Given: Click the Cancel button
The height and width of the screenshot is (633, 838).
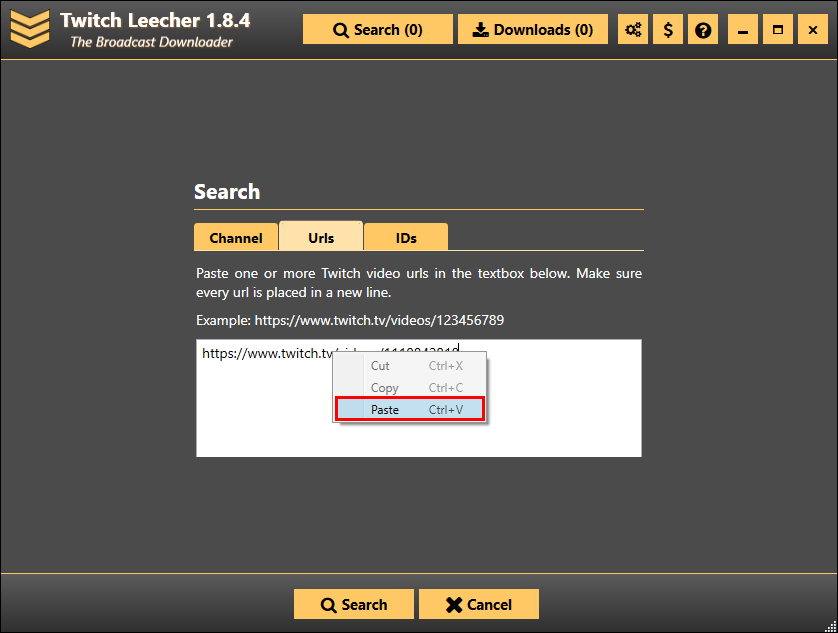Looking at the screenshot, I should (479, 604).
